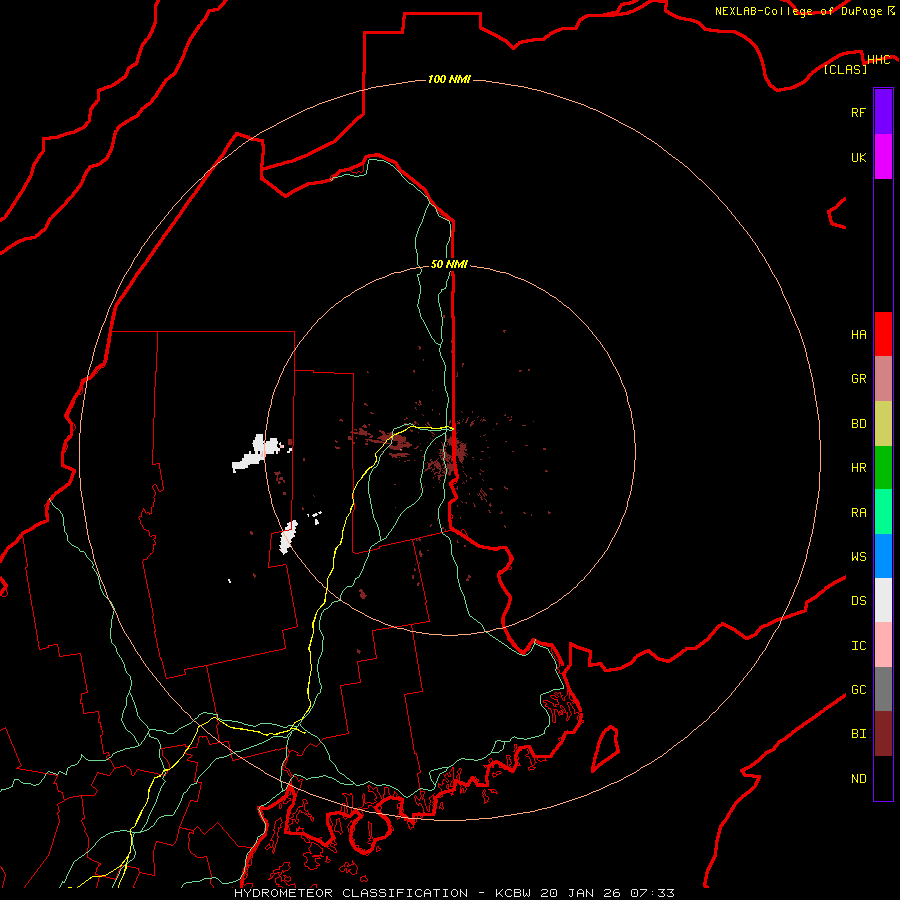
Task: Click the '50 NMI' range ring label
Action: point(449,264)
